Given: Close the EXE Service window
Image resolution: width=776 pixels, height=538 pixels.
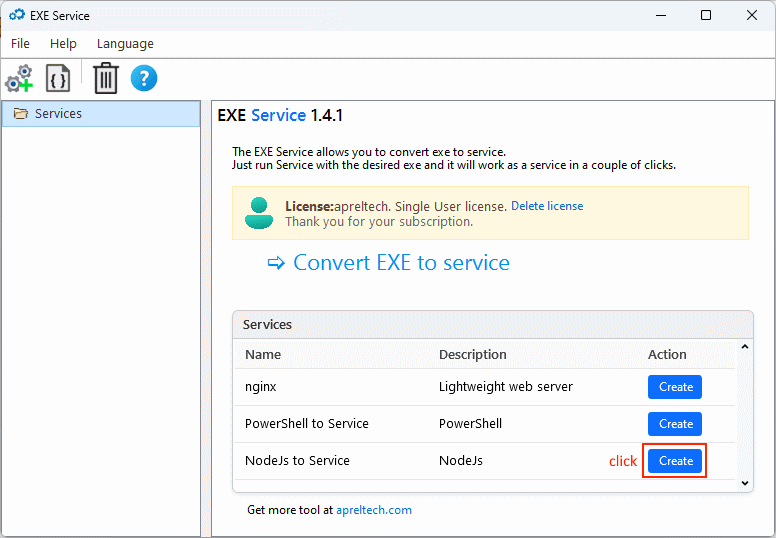Looking at the screenshot, I should [x=752, y=15].
